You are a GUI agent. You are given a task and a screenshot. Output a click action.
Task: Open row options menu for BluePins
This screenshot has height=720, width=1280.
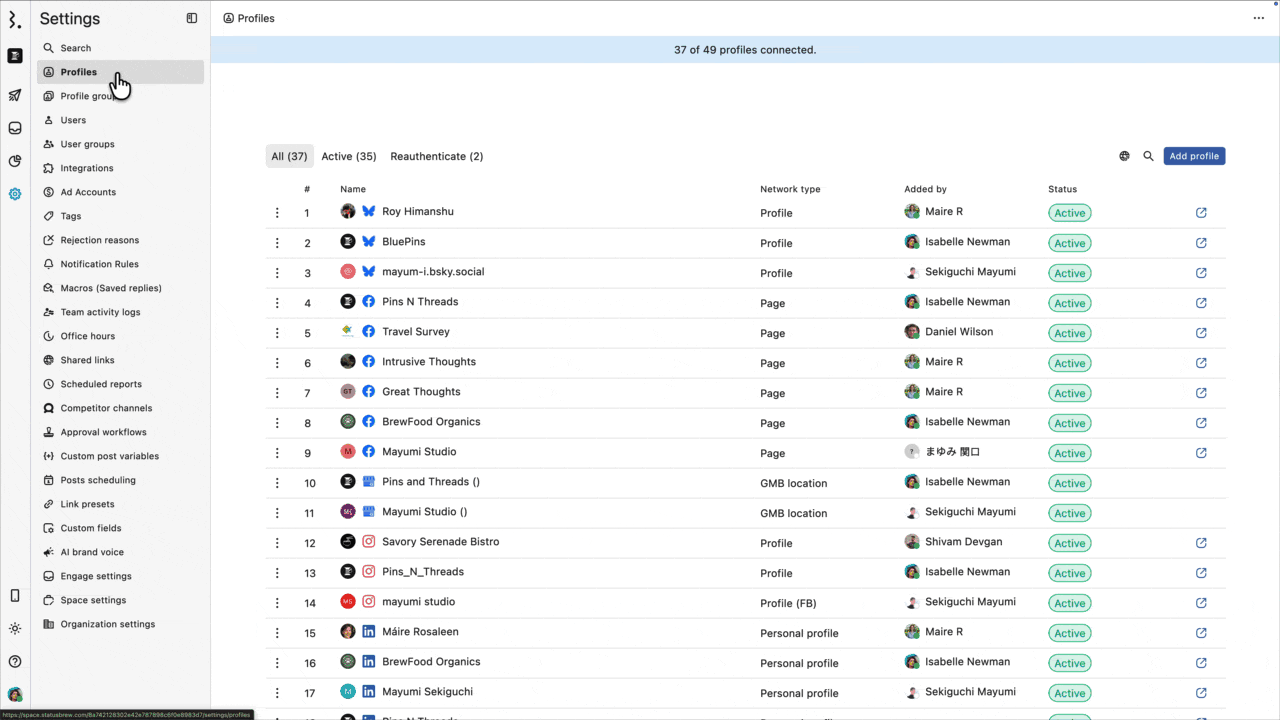tap(277, 243)
